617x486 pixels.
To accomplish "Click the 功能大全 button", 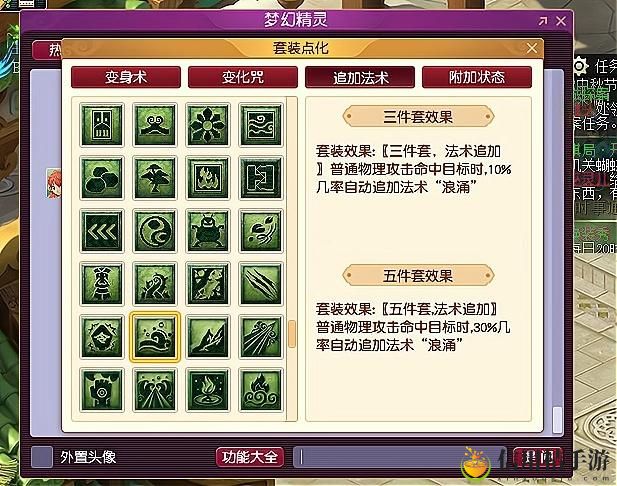I will pos(250,457).
